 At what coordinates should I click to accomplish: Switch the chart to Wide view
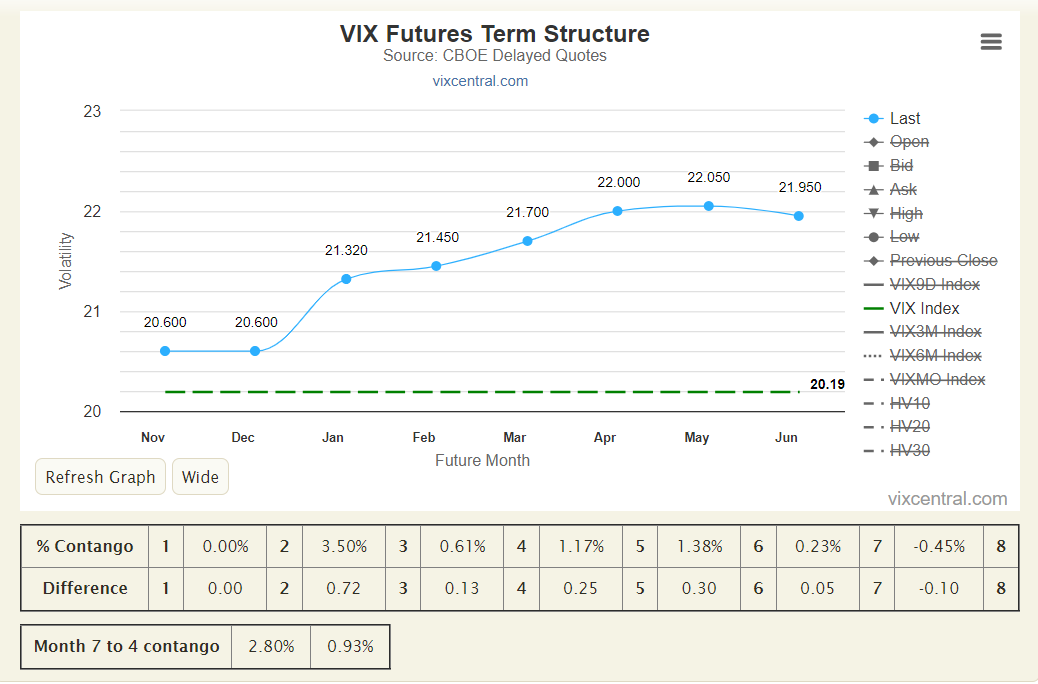click(x=200, y=477)
